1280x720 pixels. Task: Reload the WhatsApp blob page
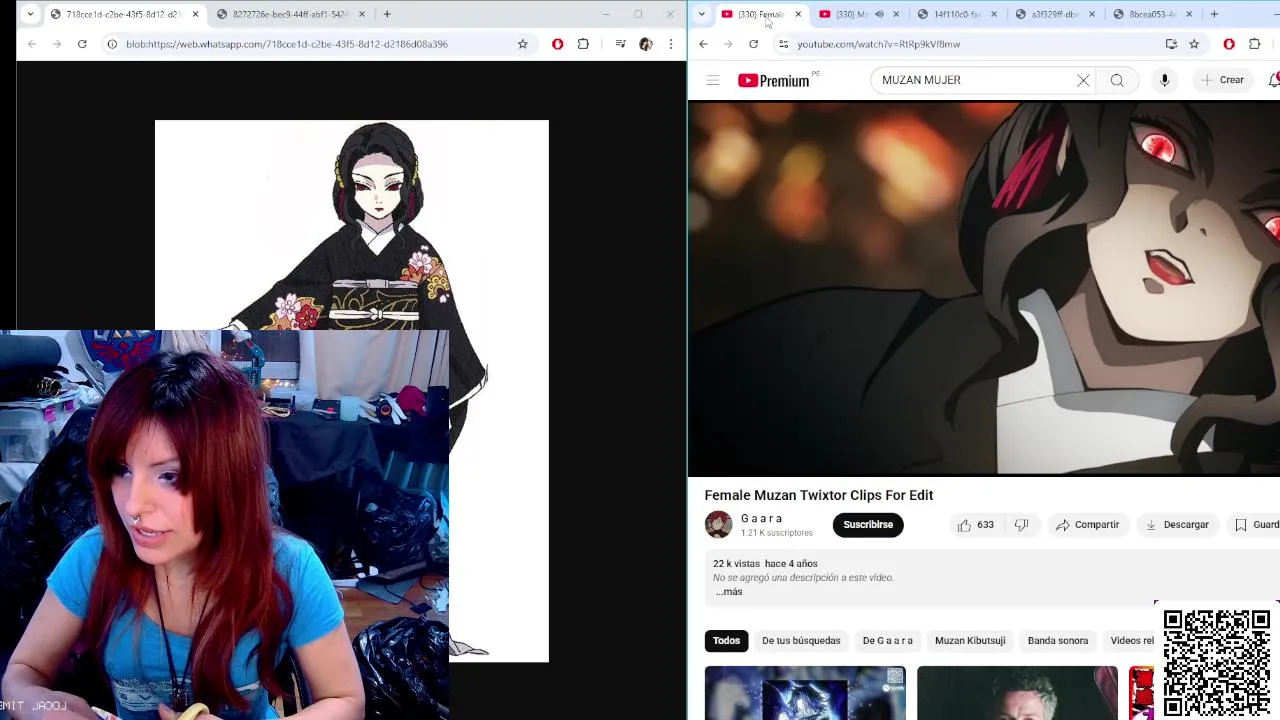click(82, 44)
